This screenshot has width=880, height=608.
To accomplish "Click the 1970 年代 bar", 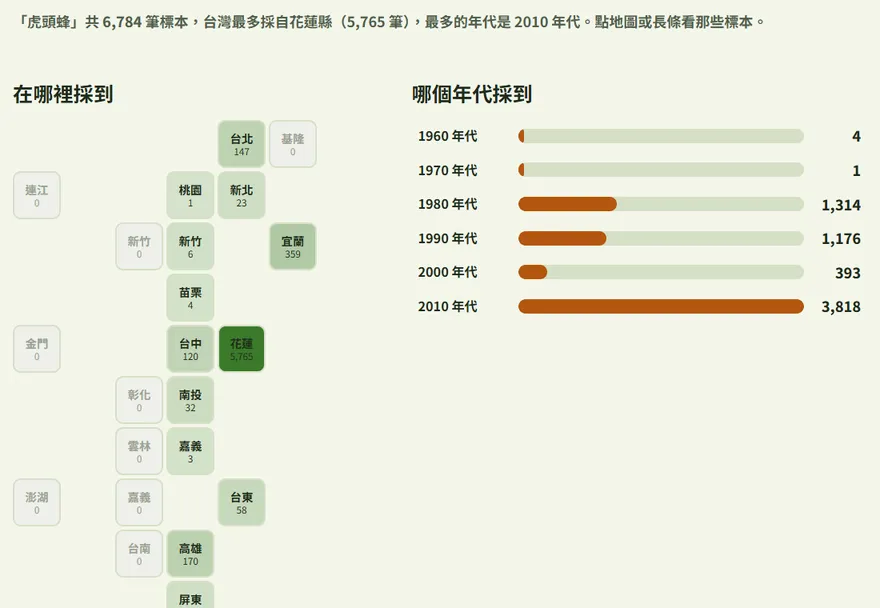I will 661,170.
